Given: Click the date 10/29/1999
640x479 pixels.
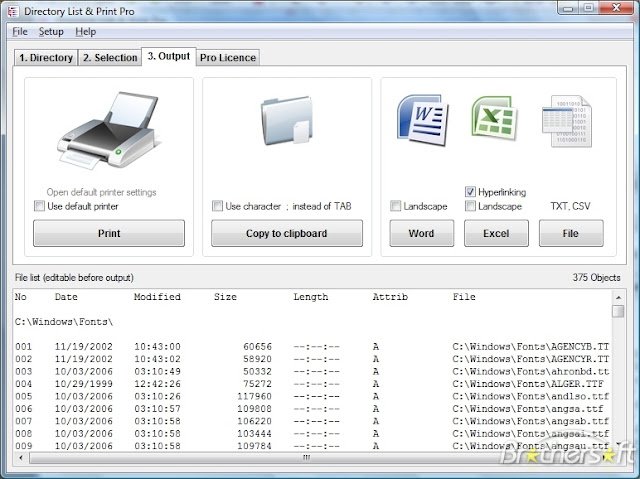Looking at the screenshot, I should point(84,384).
